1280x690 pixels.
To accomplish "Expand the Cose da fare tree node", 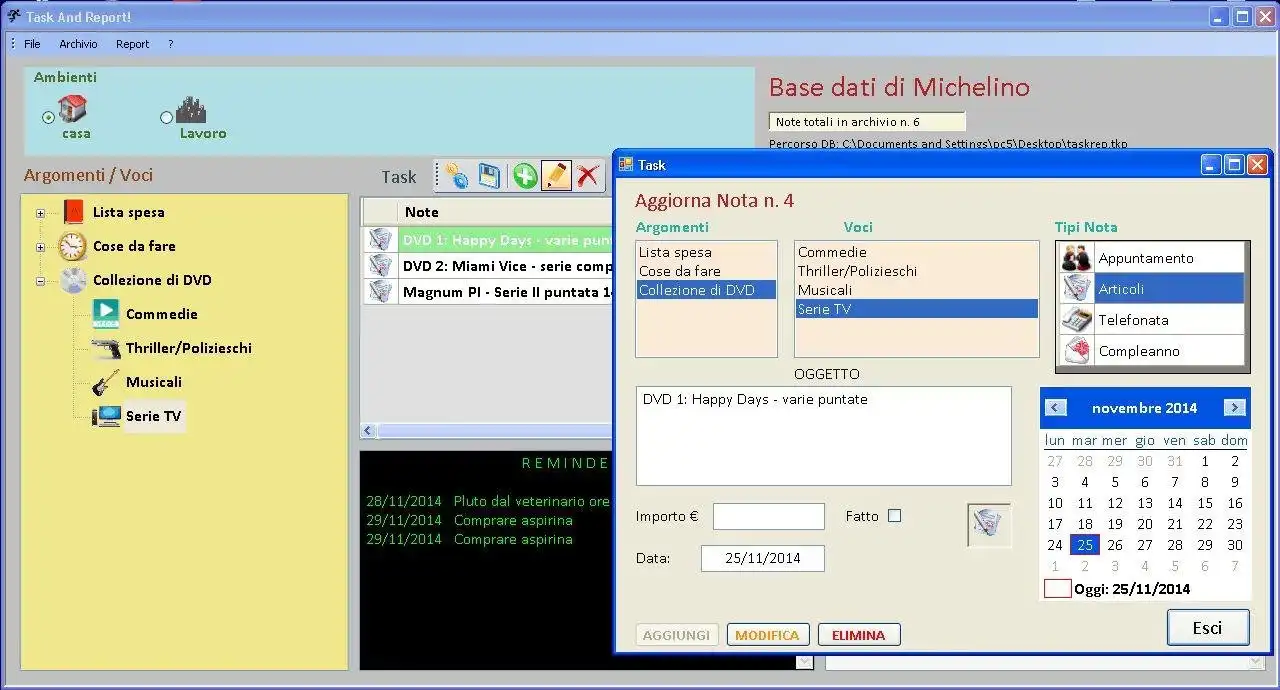I will tap(40, 247).
